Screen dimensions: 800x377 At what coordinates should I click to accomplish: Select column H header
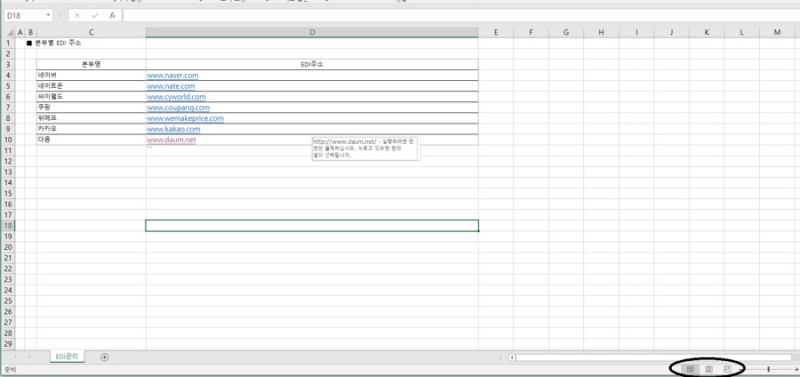[x=602, y=32]
